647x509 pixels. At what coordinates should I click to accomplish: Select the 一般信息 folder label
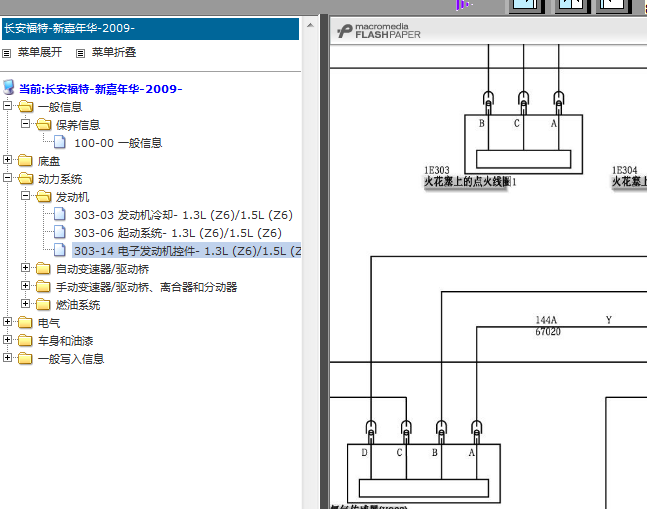60,107
